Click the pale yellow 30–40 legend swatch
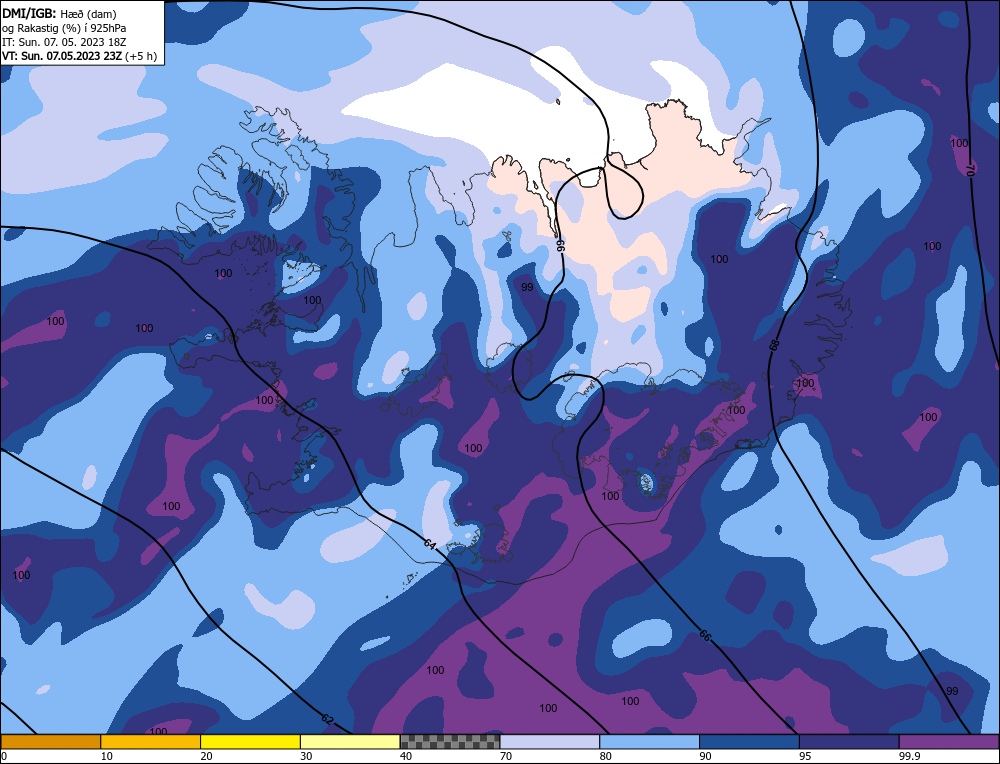This screenshot has height=764, width=1000. (x=350, y=741)
